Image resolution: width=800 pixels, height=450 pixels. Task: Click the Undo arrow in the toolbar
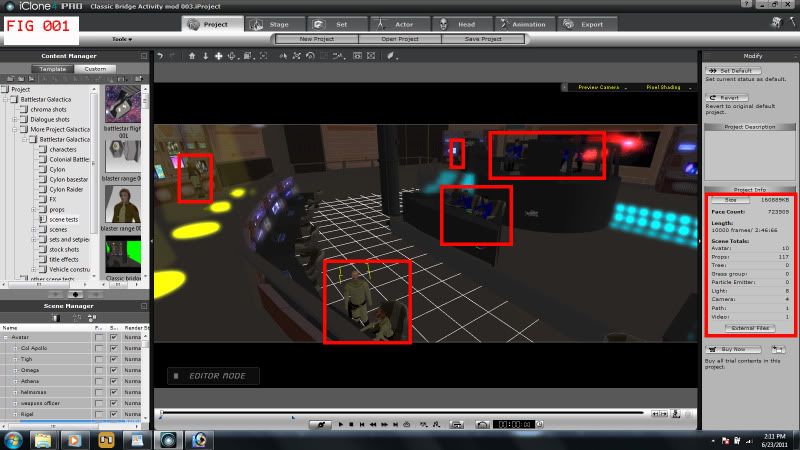click(x=160, y=56)
